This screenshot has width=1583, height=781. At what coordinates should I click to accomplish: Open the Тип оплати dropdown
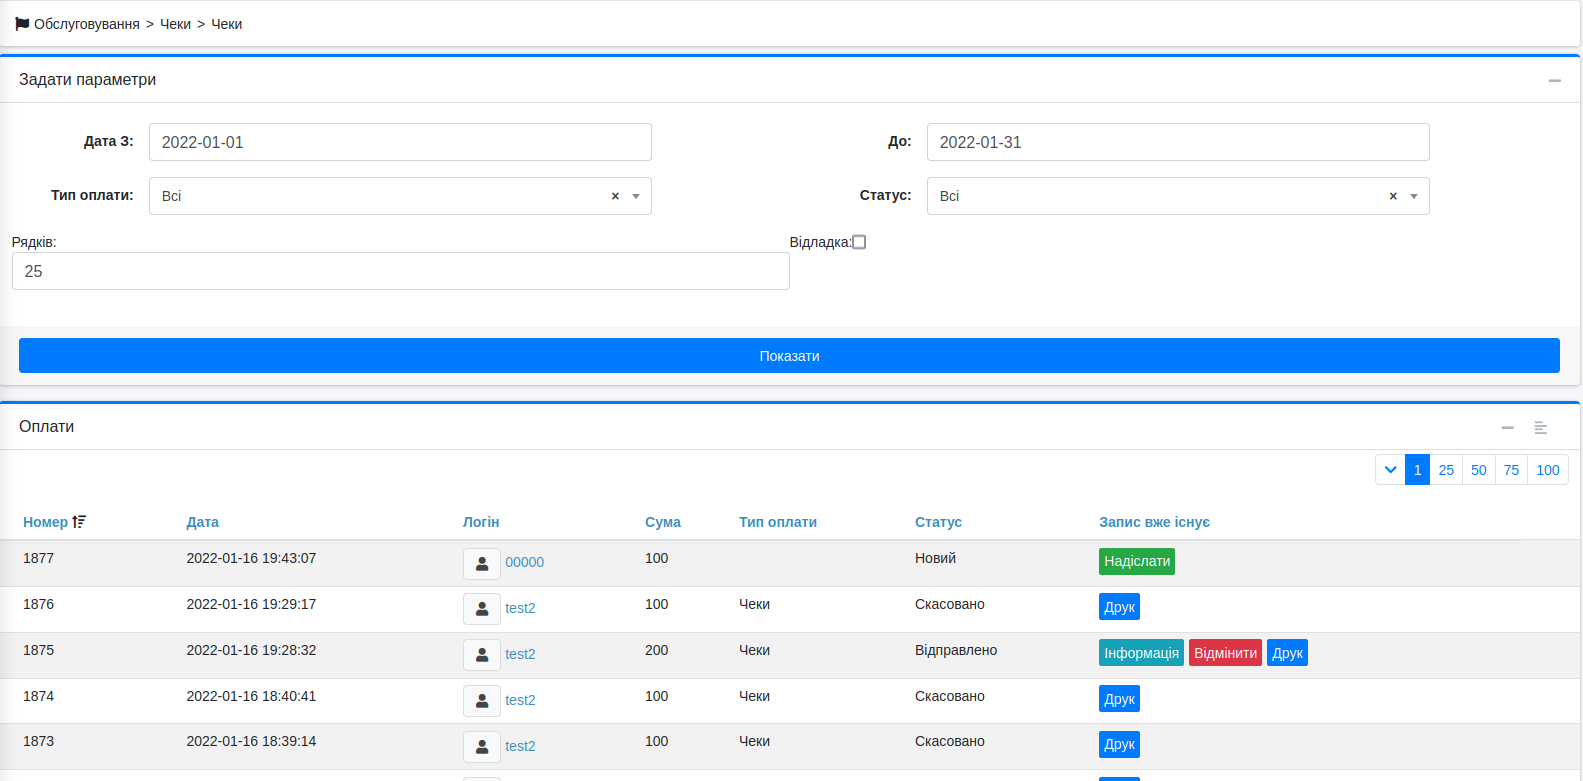[x=636, y=196]
